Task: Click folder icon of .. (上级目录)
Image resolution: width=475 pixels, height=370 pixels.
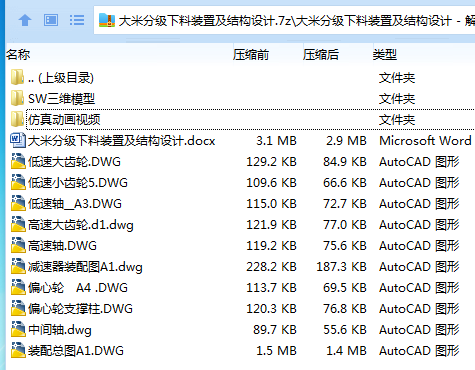Action: pos(17,77)
